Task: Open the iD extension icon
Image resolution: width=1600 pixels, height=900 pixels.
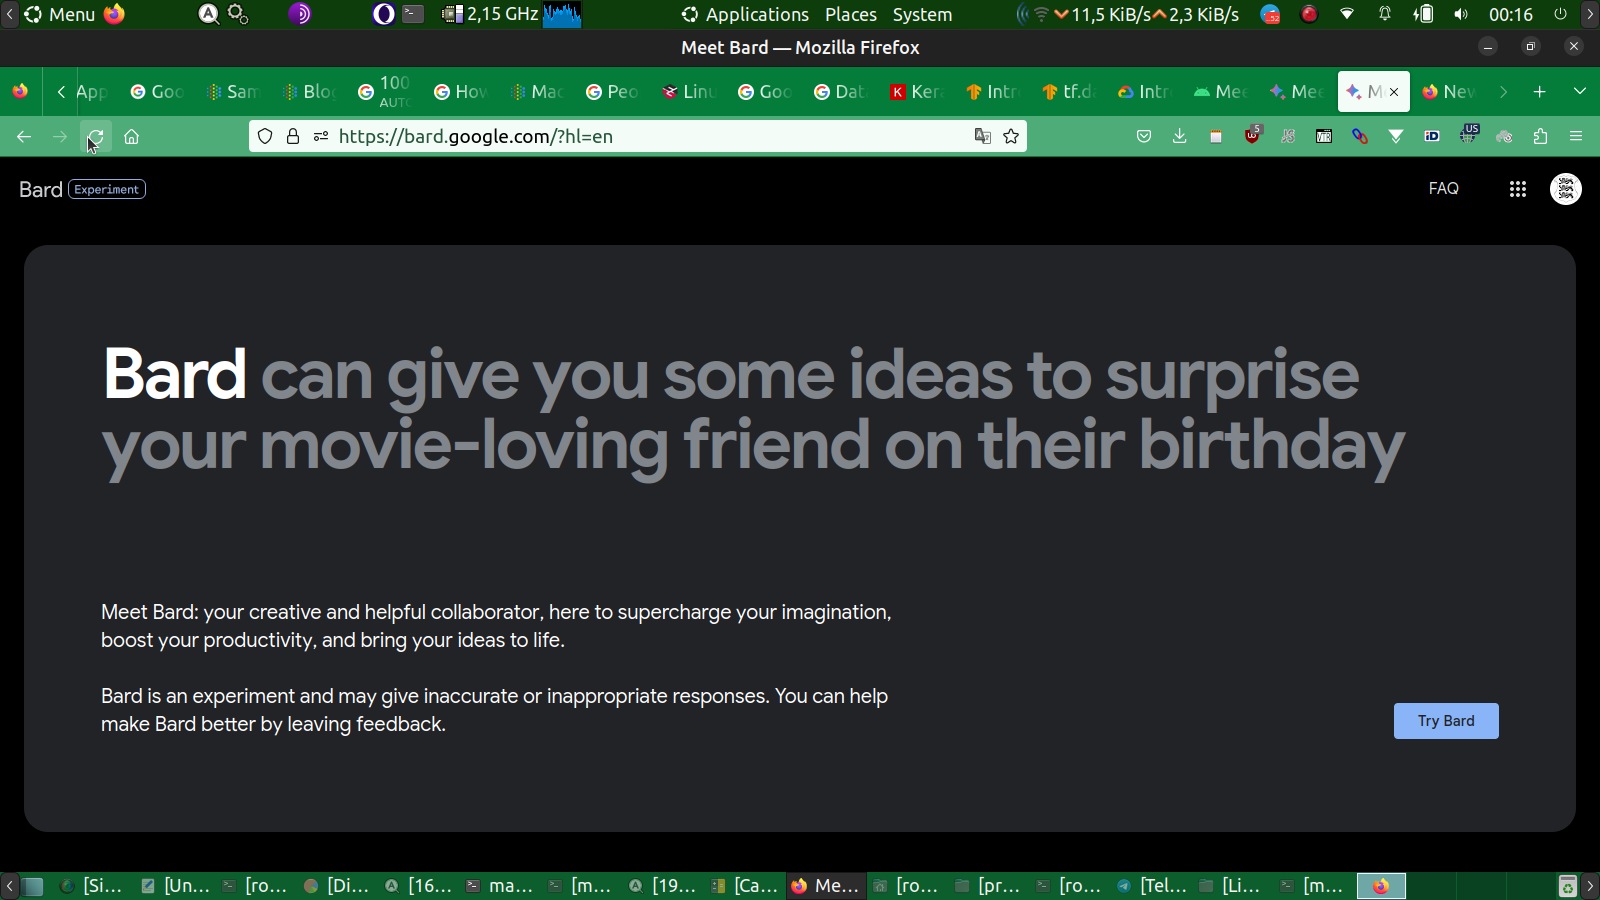Action: pos(1432,137)
